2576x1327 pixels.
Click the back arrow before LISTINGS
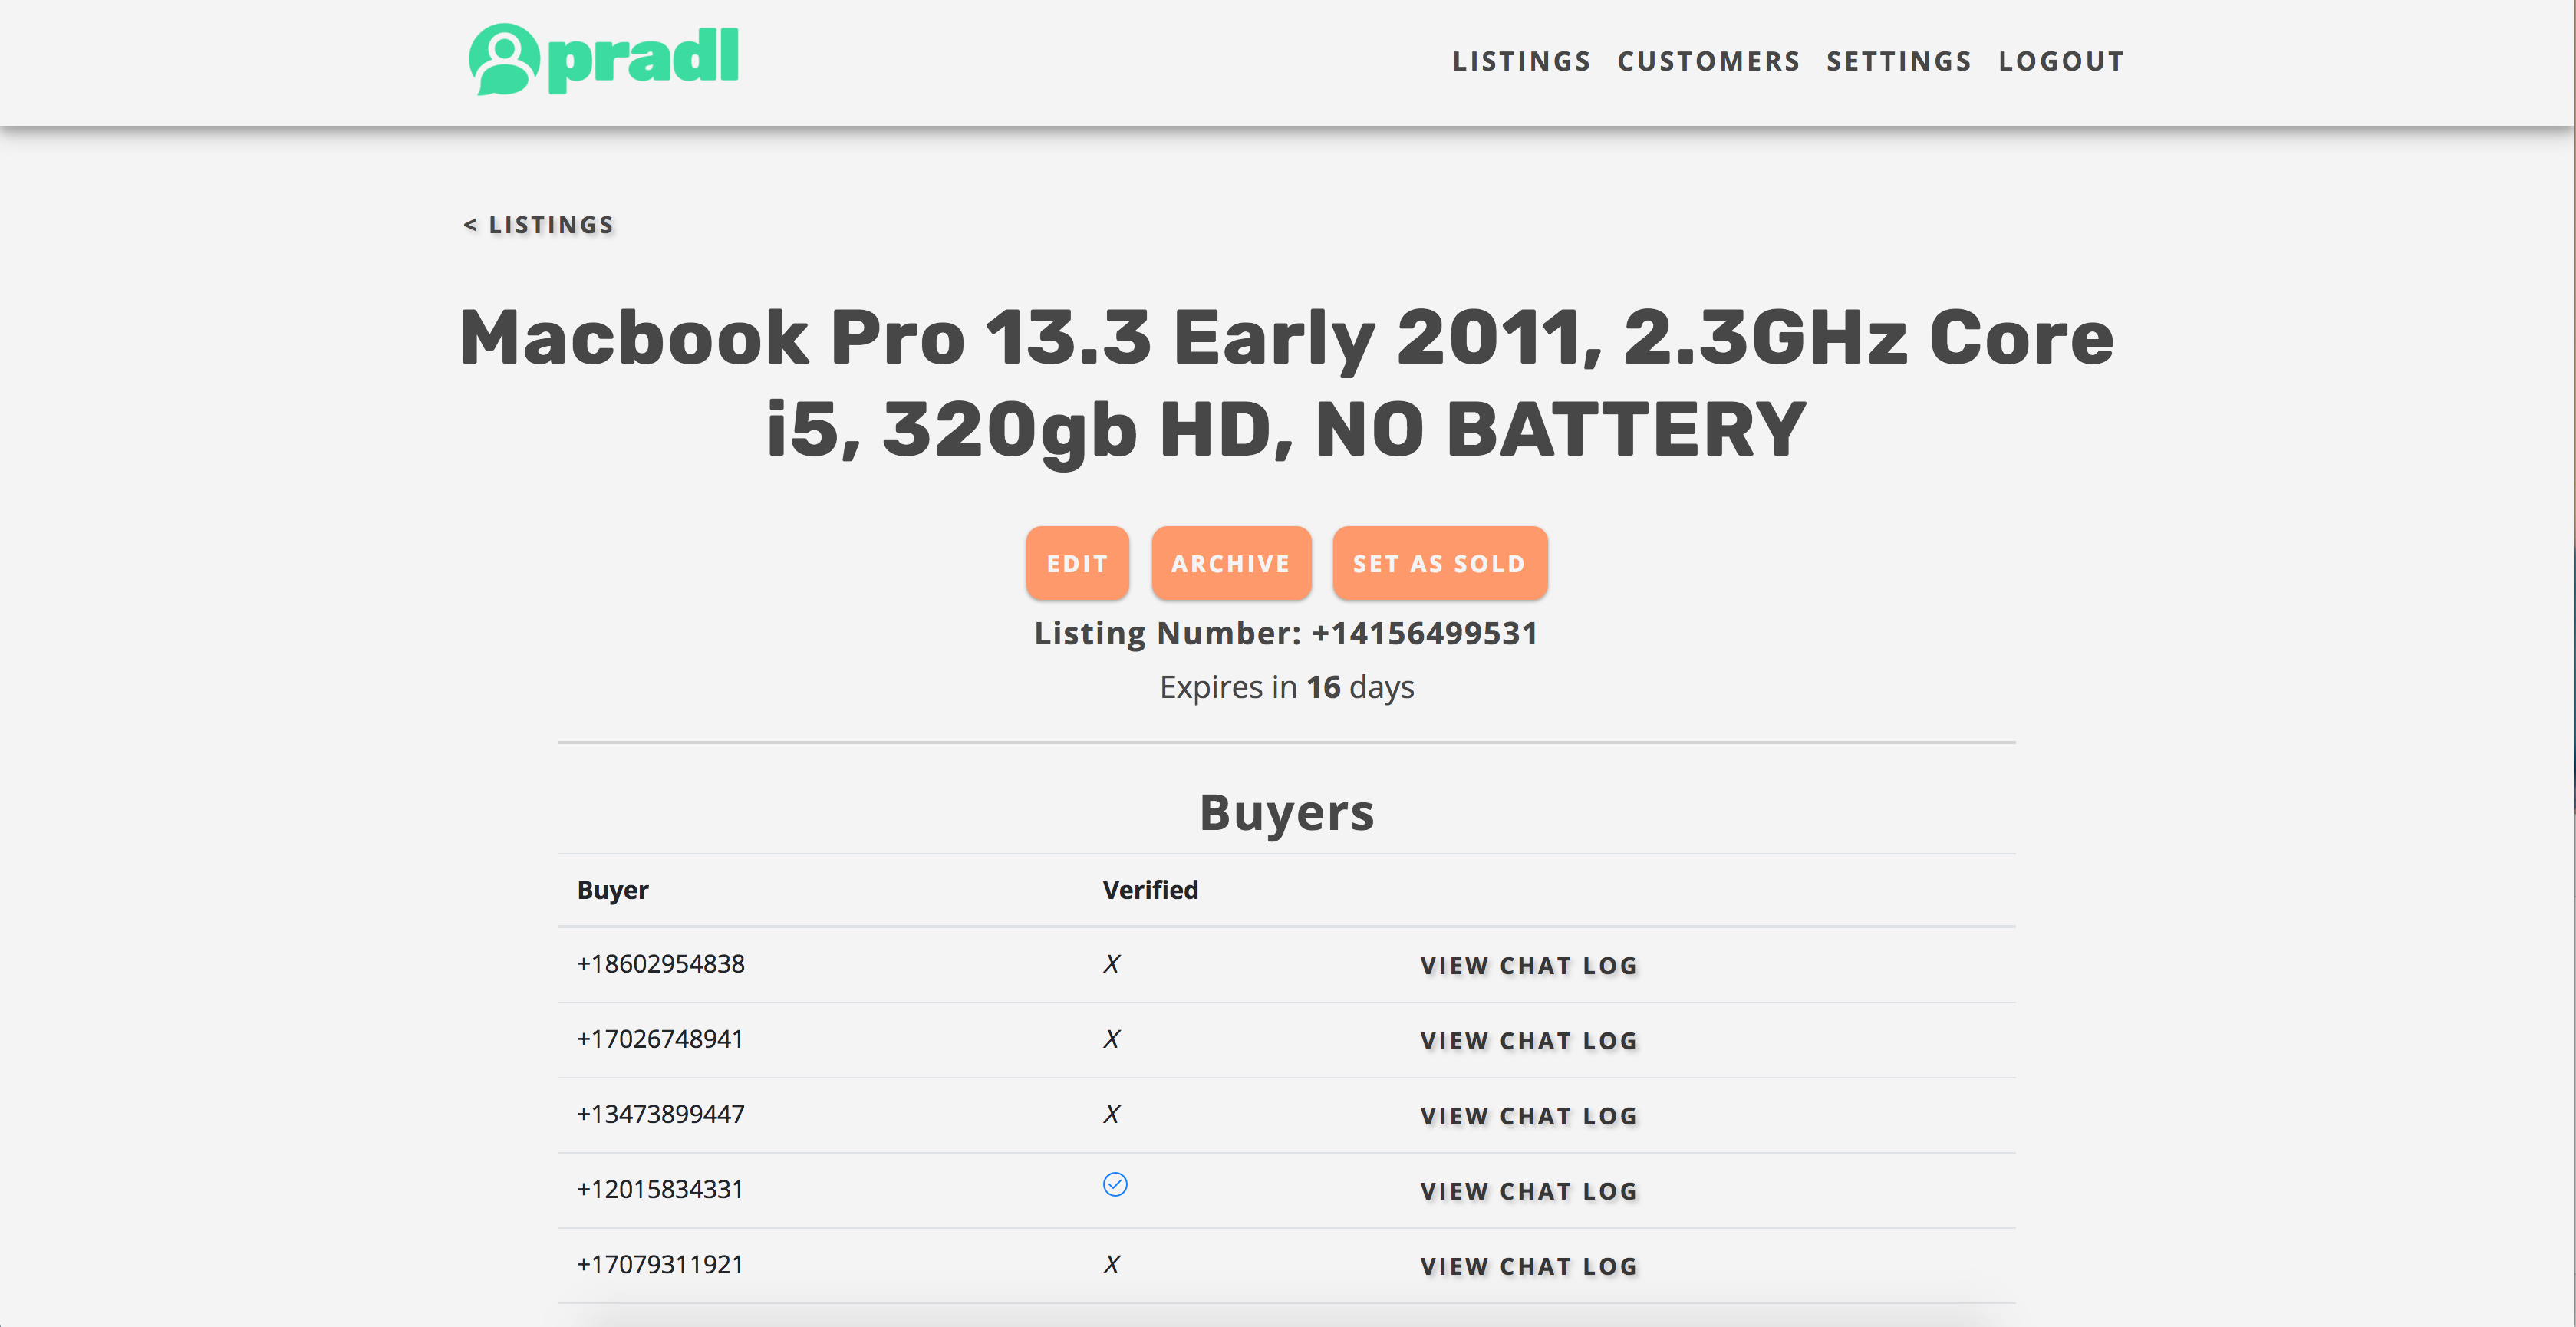pos(469,225)
